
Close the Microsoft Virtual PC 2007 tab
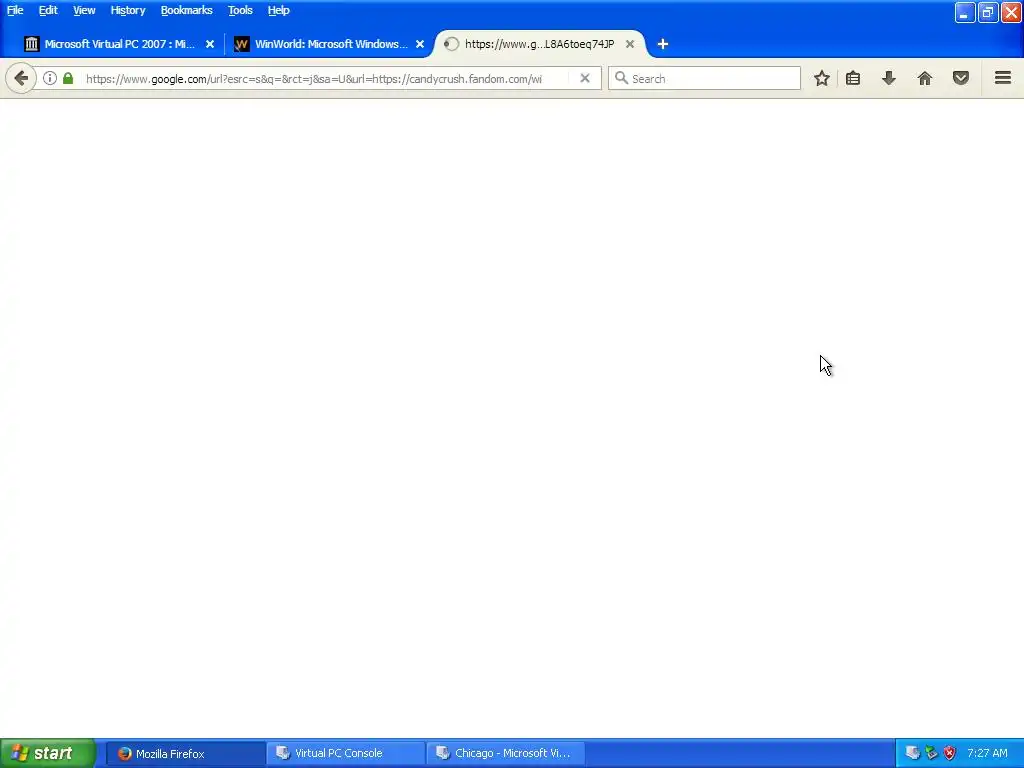210,44
